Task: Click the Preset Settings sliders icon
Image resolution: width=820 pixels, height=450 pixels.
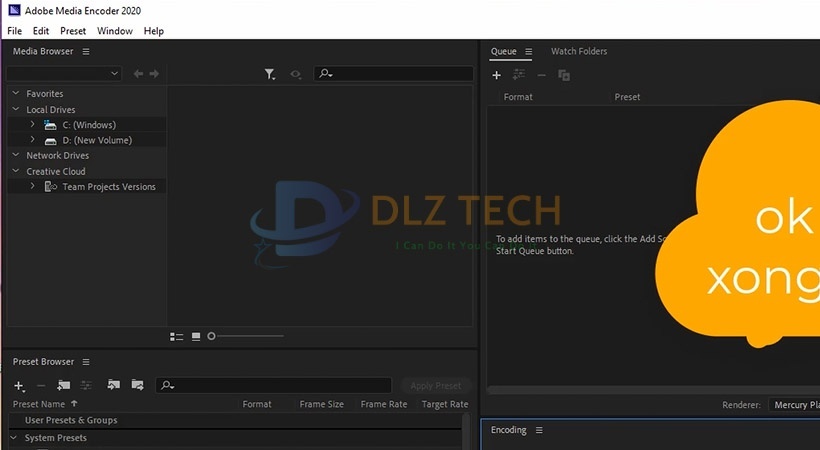Action: tap(86, 386)
